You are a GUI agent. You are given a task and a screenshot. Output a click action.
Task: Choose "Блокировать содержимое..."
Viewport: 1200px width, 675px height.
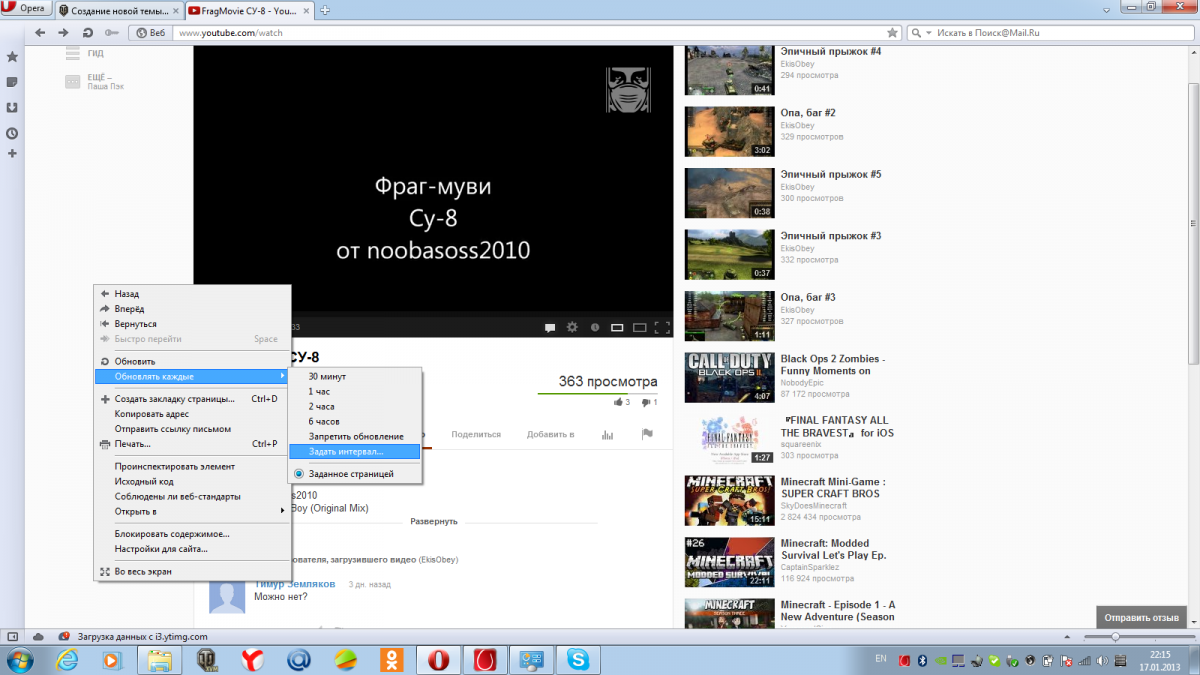click(x=192, y=534)
